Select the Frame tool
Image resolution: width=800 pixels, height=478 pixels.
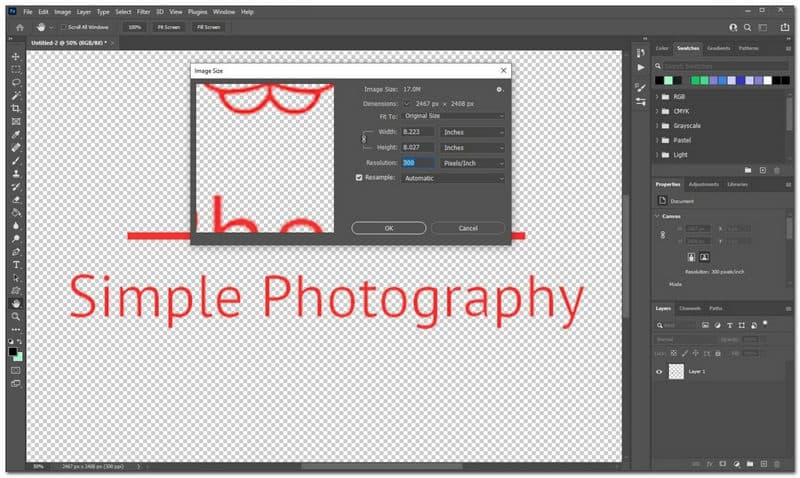[x=16, y=121]
